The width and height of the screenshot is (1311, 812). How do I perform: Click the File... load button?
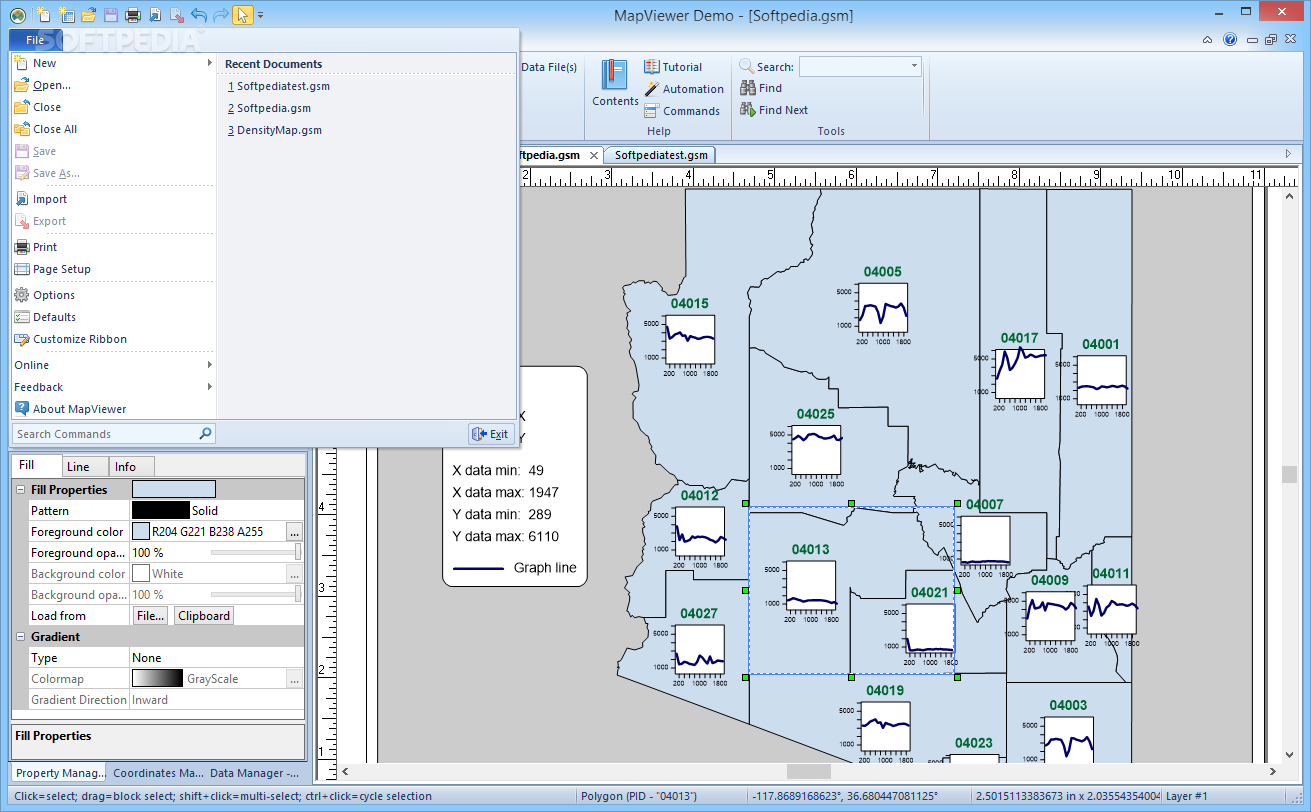pos(151,616)
